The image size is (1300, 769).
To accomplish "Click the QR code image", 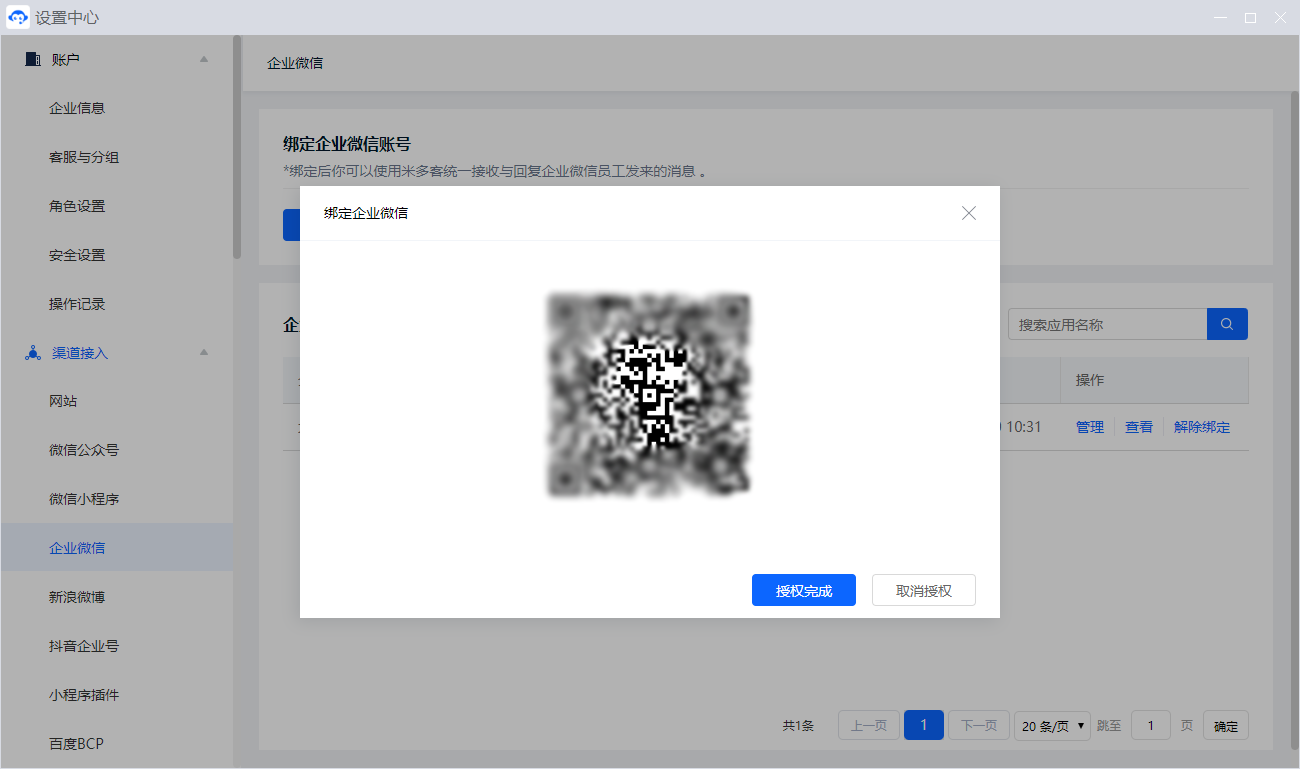I will pos(649,396).
